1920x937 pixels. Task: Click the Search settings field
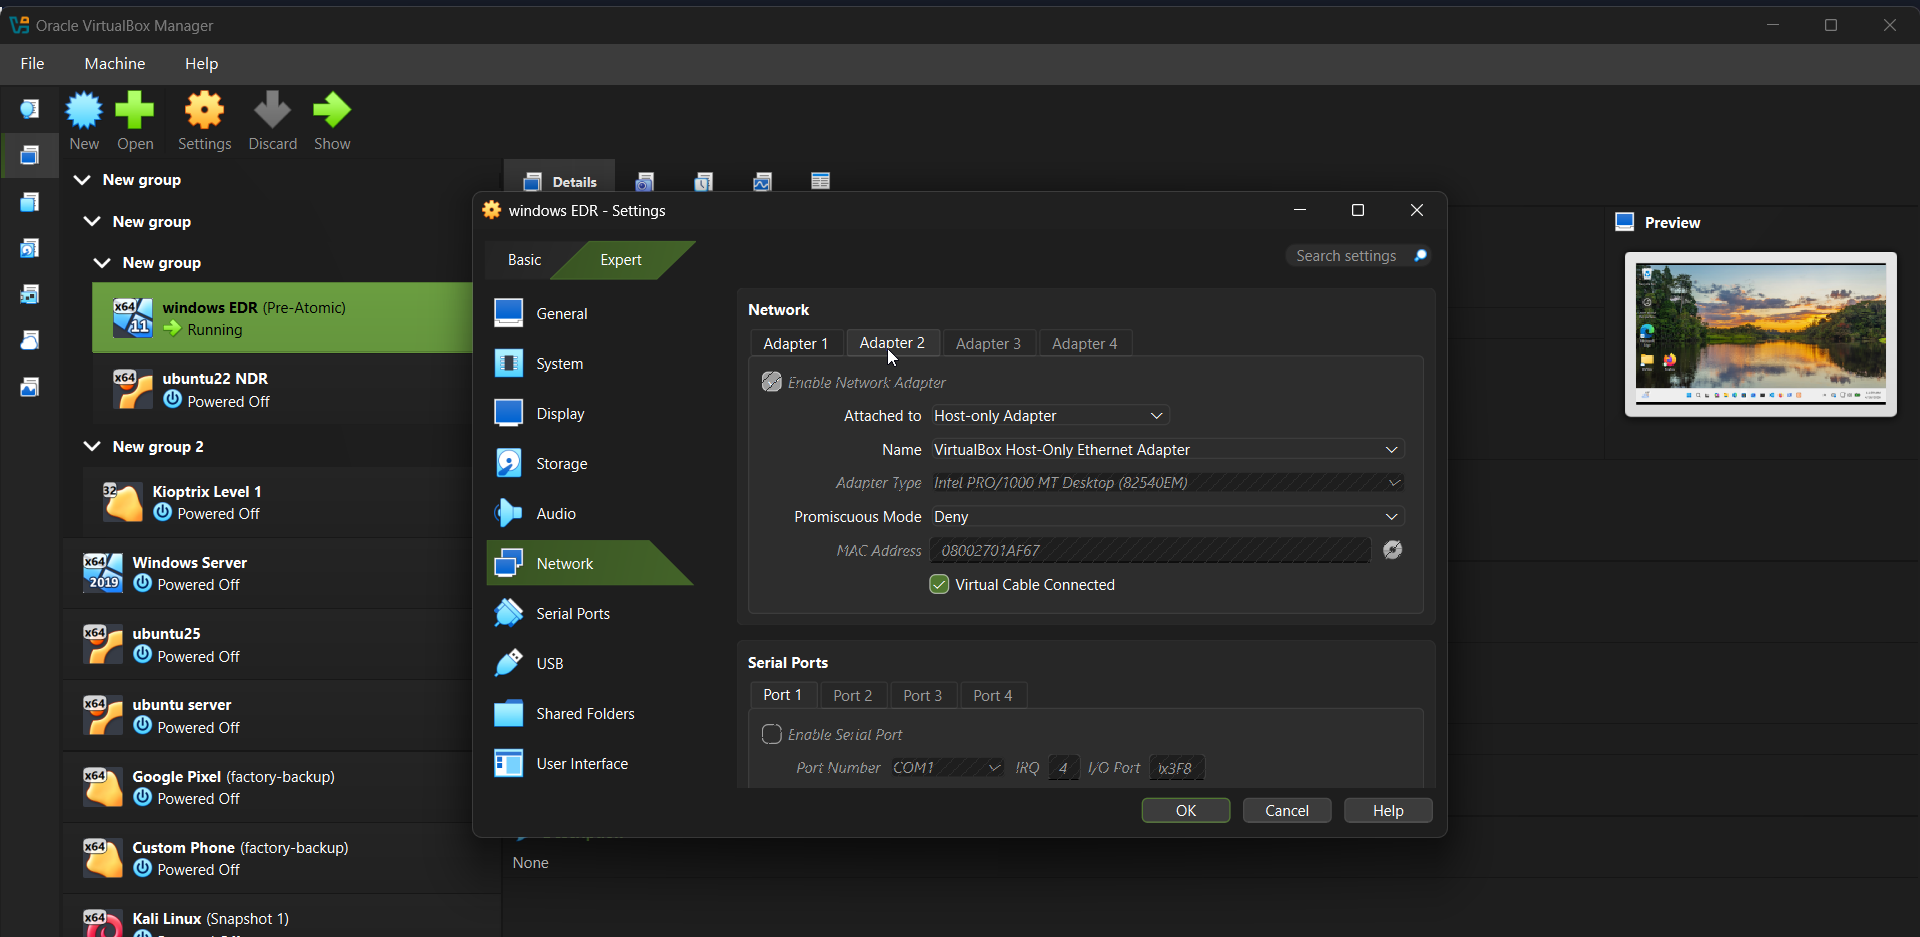pos(1346,256)
